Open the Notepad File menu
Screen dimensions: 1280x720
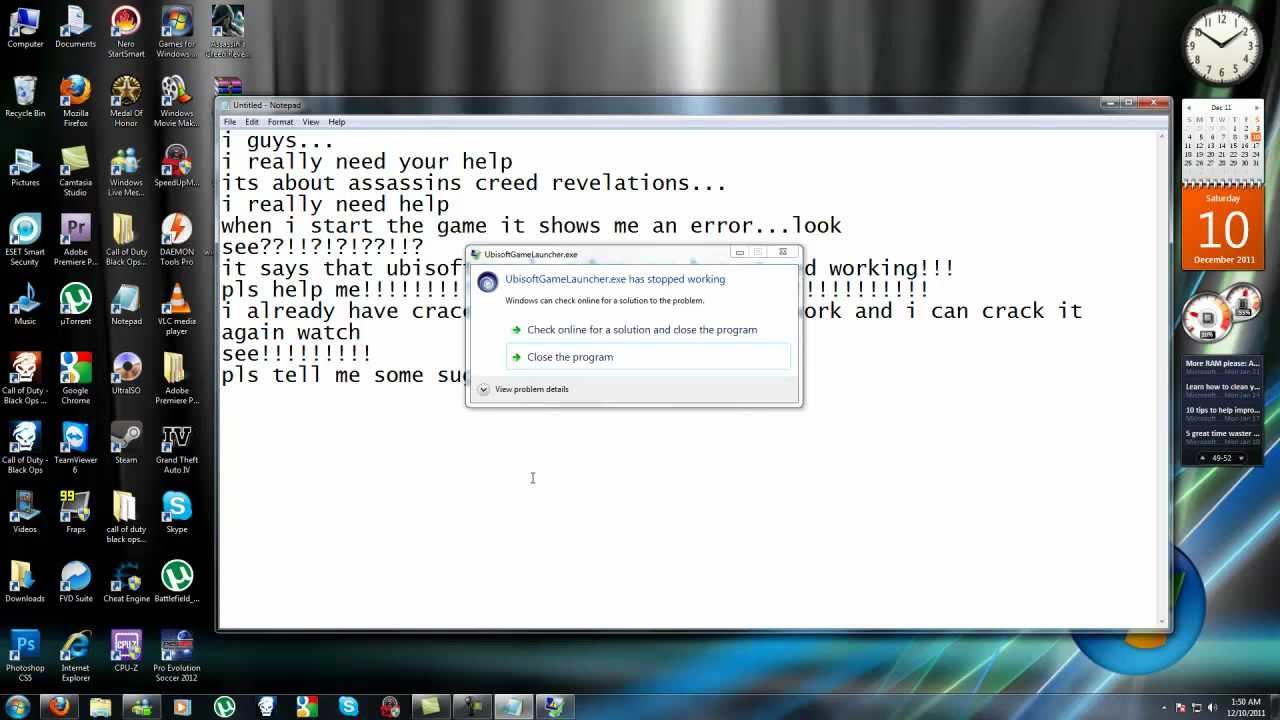[230, 122]
